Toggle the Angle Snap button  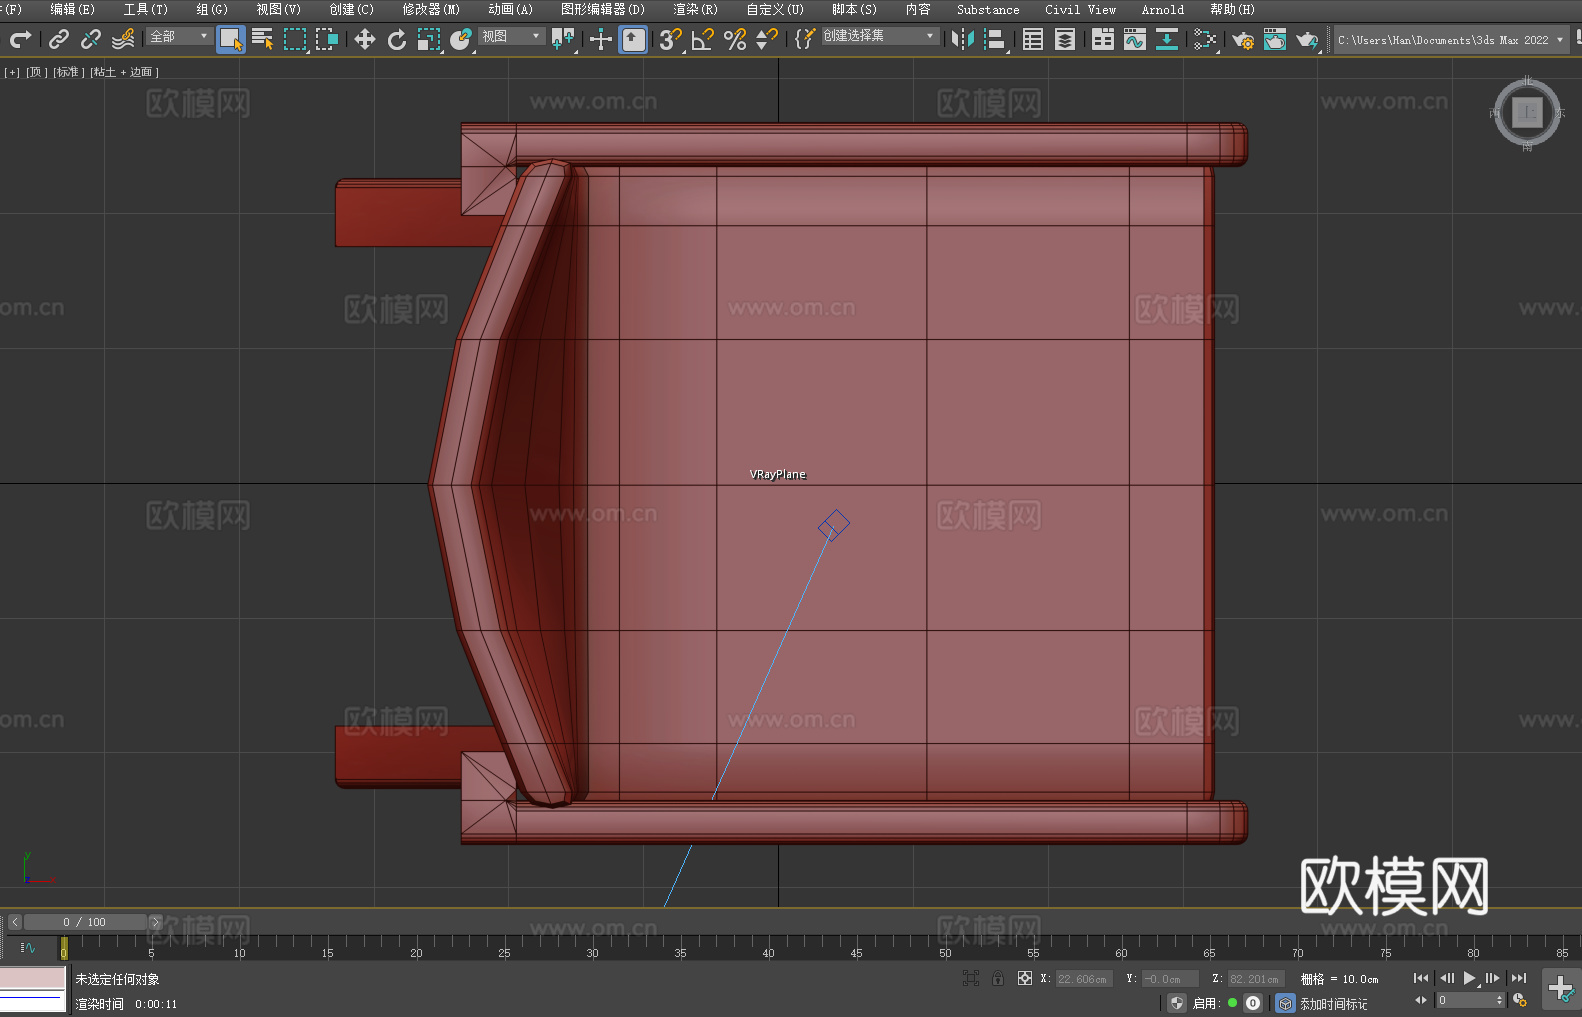703,39
